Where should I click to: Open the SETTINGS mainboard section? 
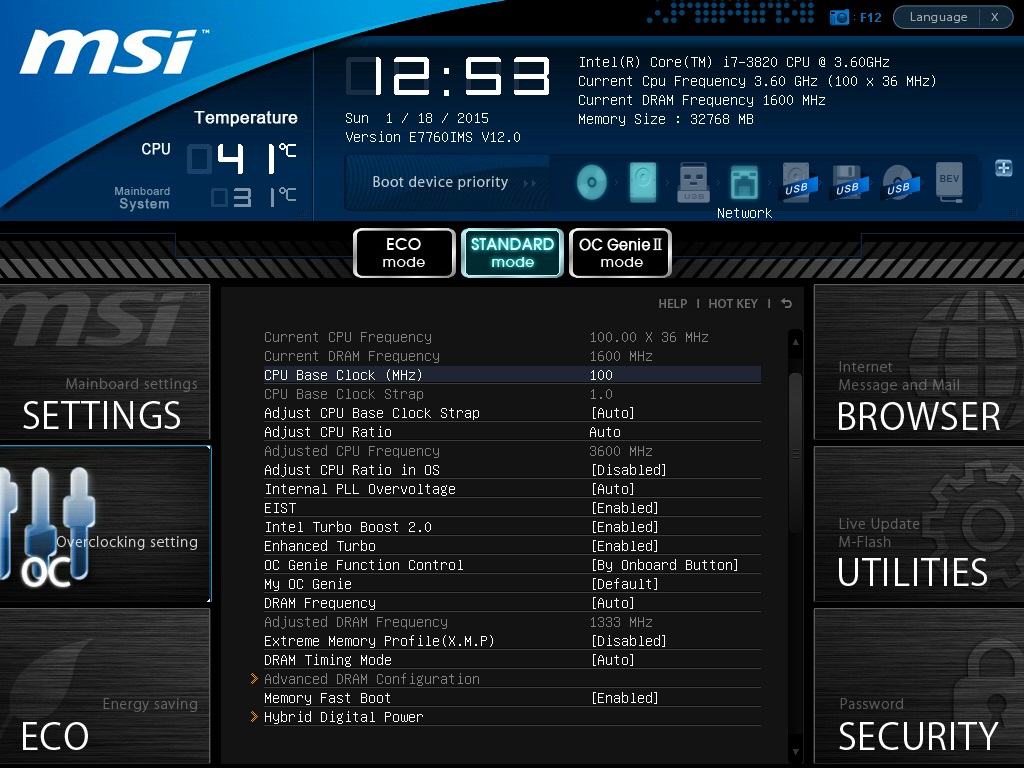click(104, 362)
